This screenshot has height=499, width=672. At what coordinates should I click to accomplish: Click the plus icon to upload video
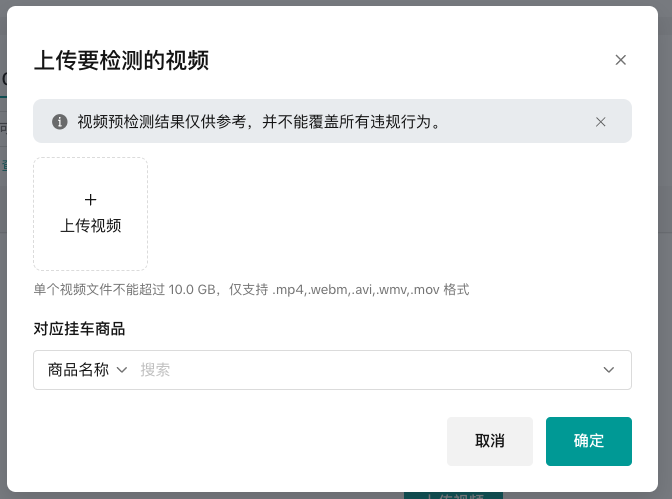[x=91, y=200]
